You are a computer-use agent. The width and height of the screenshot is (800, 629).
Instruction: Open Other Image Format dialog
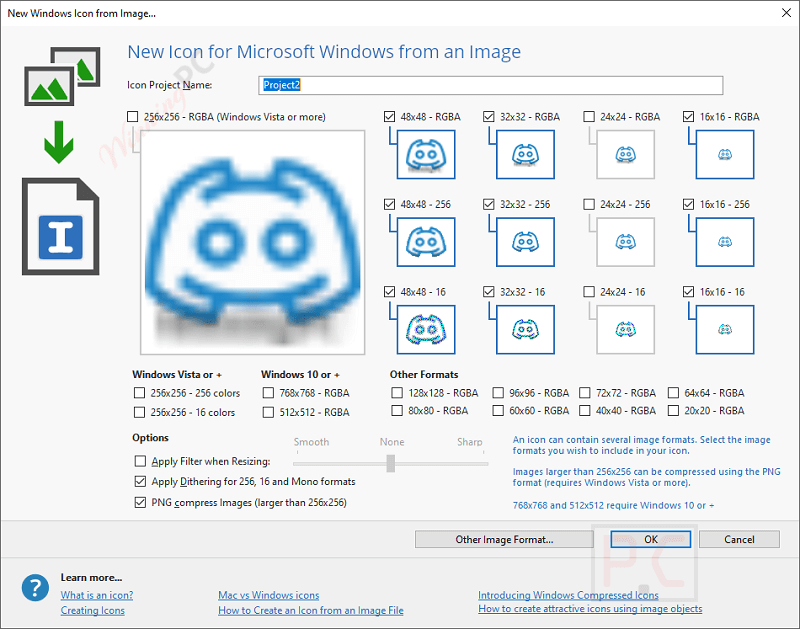(504, 539)
